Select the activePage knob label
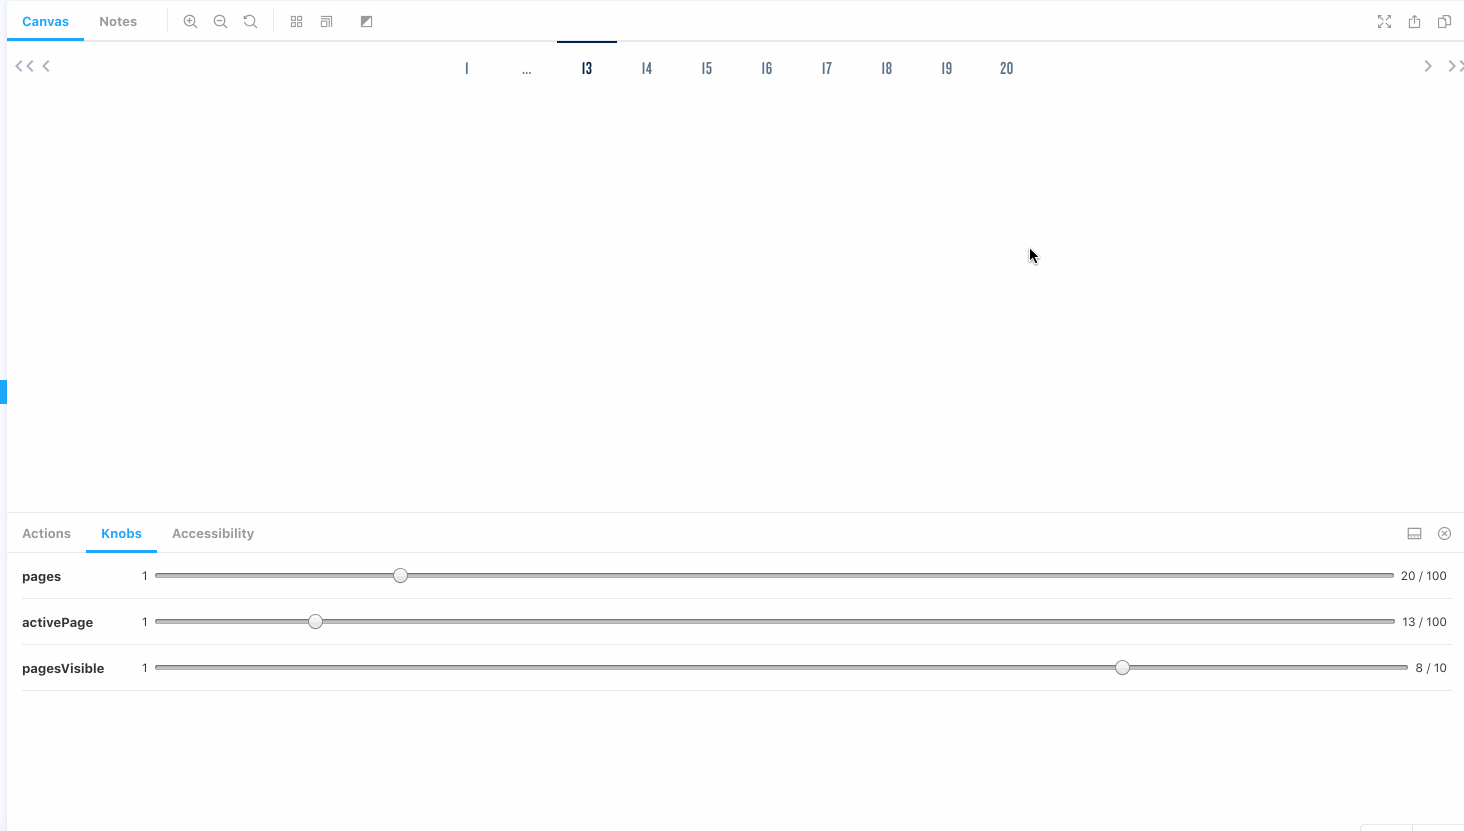Viewport: 1464px width, 831px height. point(57,622)
